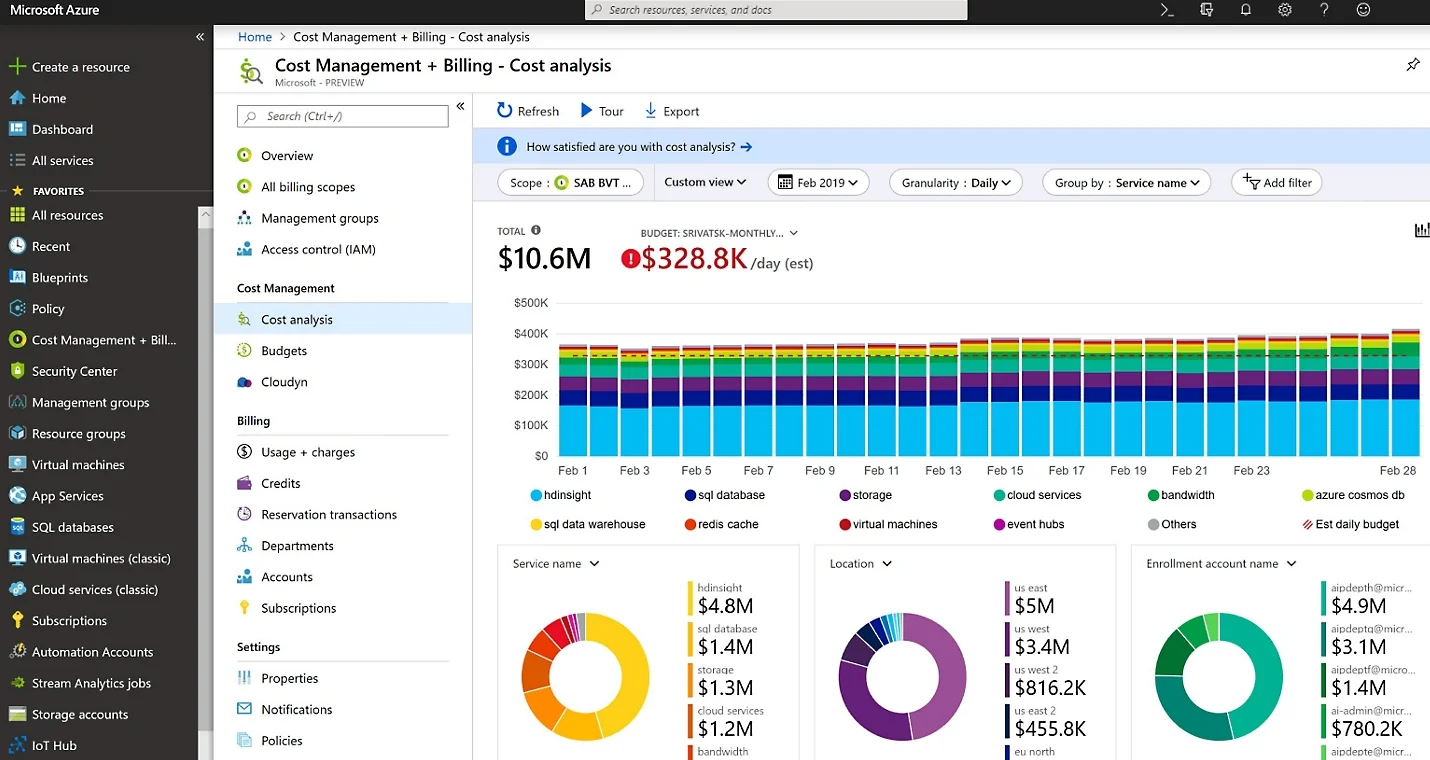Open the Budgets icon in Cost Management
The width and height of the screenshot is (1430, 760).
(244, 351)
